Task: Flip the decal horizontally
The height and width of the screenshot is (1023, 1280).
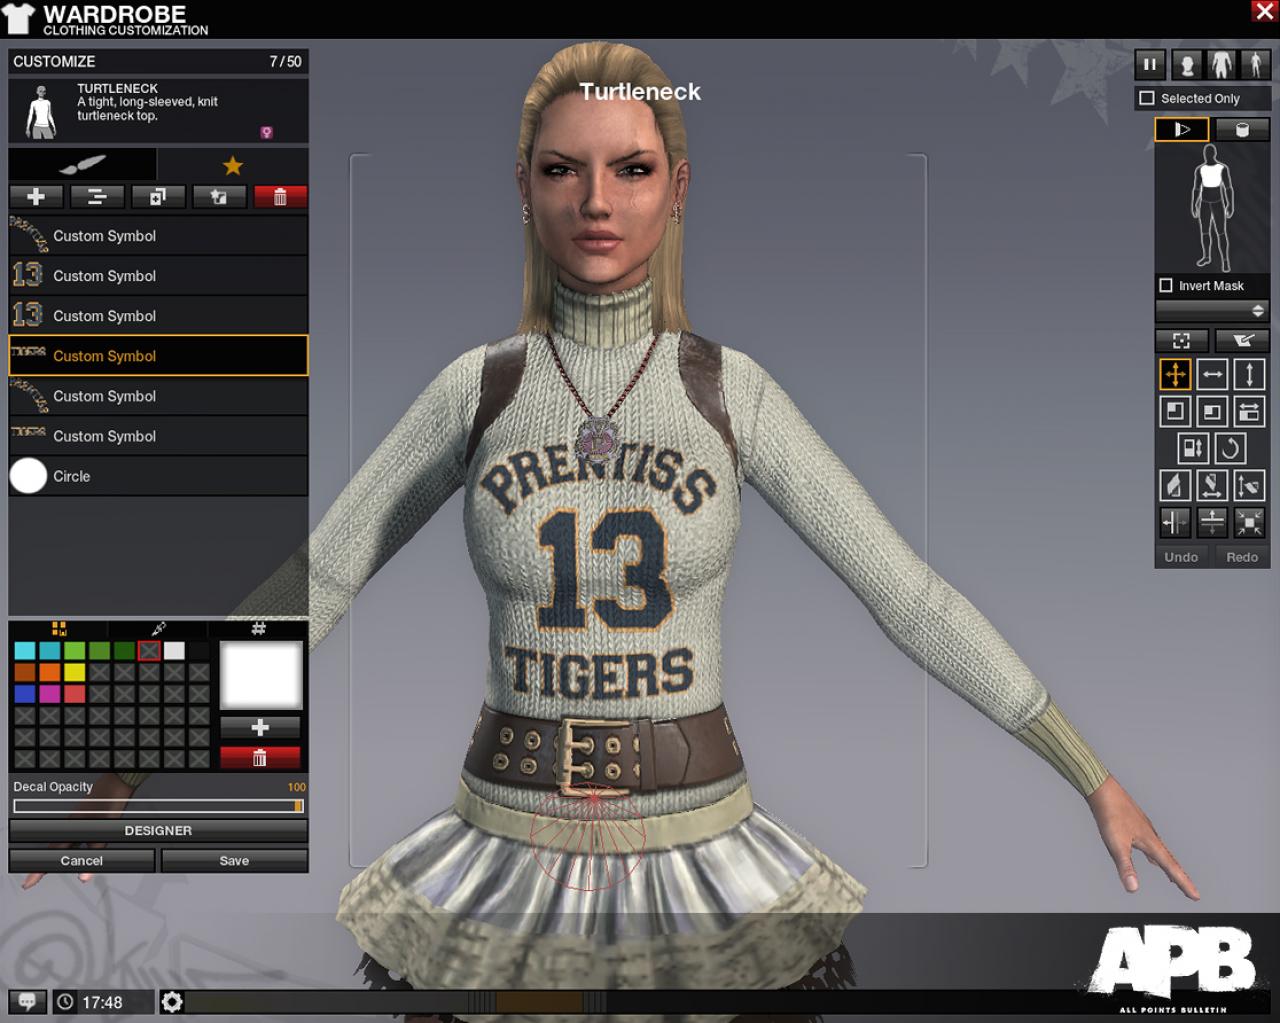Action: coord(1175,522)
